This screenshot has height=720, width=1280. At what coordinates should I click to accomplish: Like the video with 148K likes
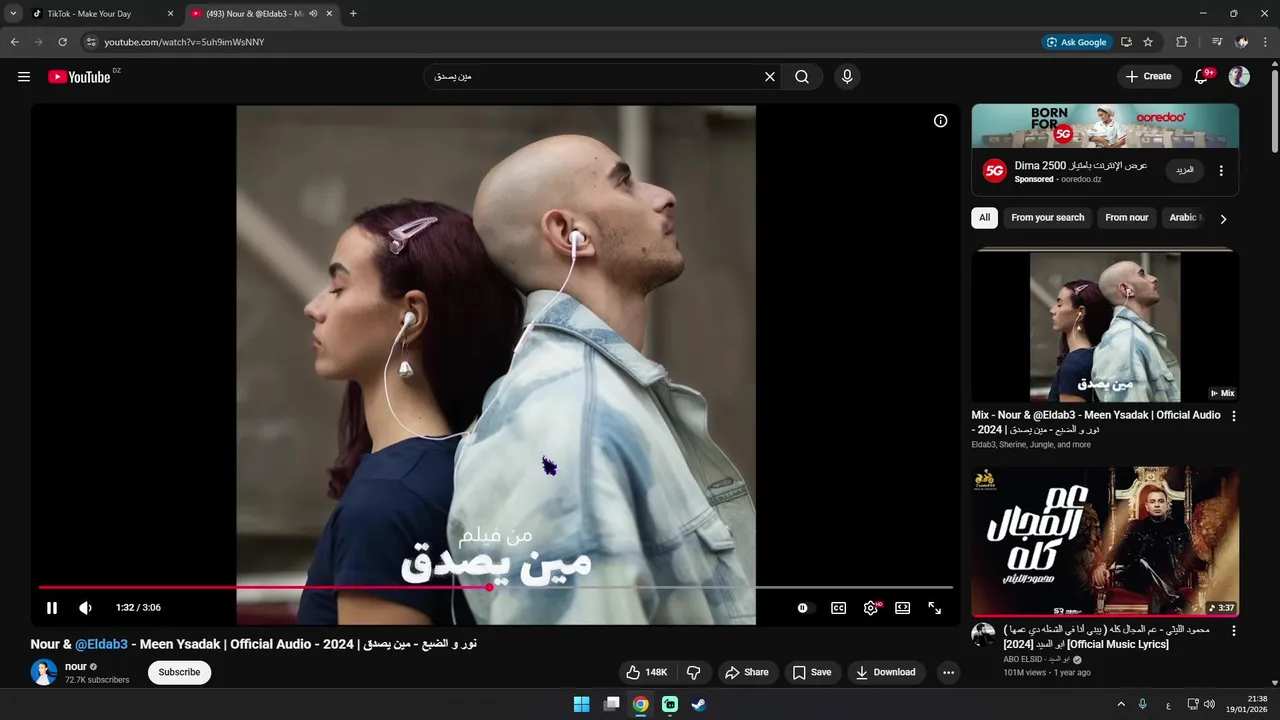[x=646, y=672]
